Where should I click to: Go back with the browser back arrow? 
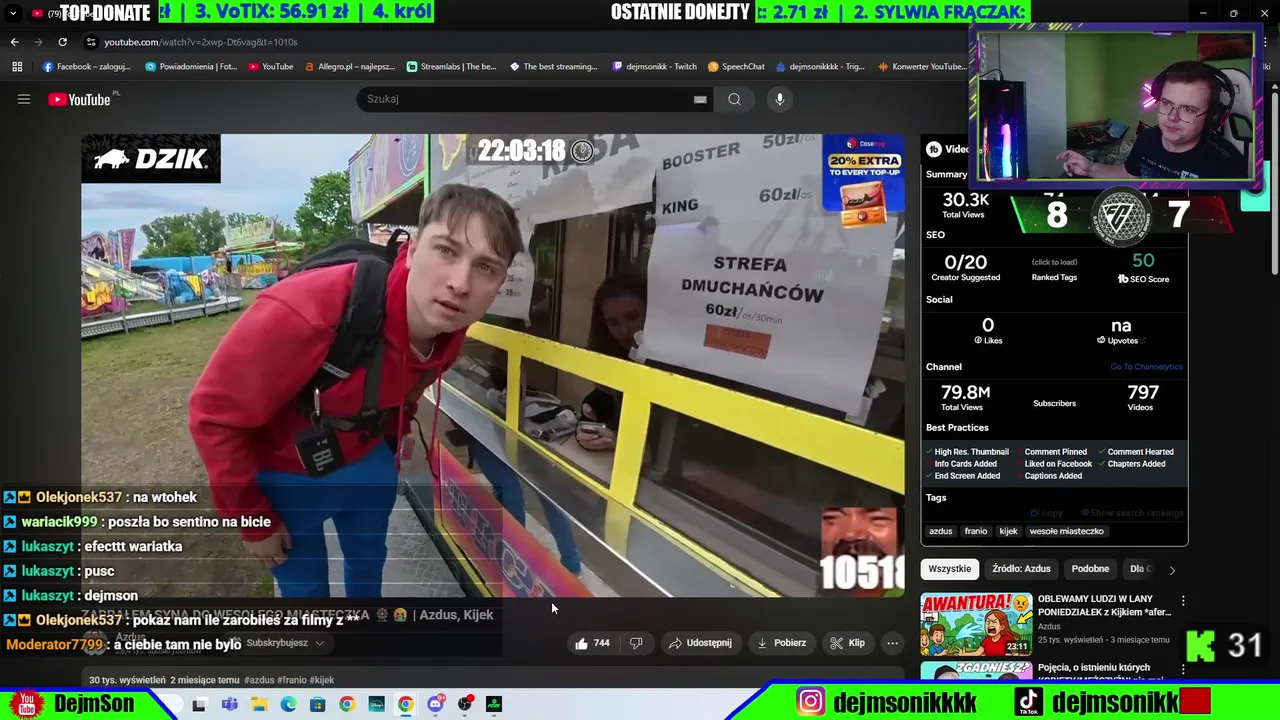14,42
